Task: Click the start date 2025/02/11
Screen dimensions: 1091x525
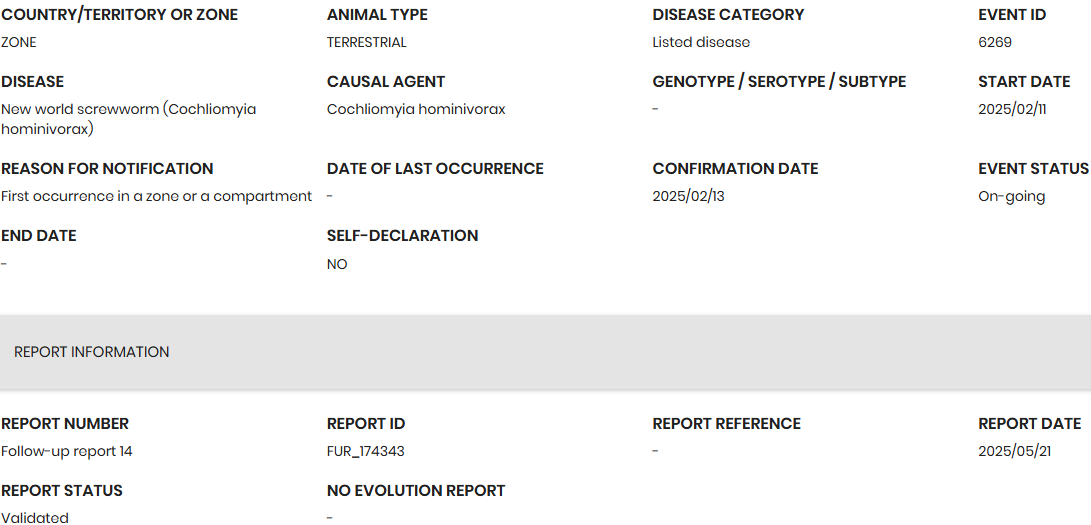Action: [x=1012, y=109]
